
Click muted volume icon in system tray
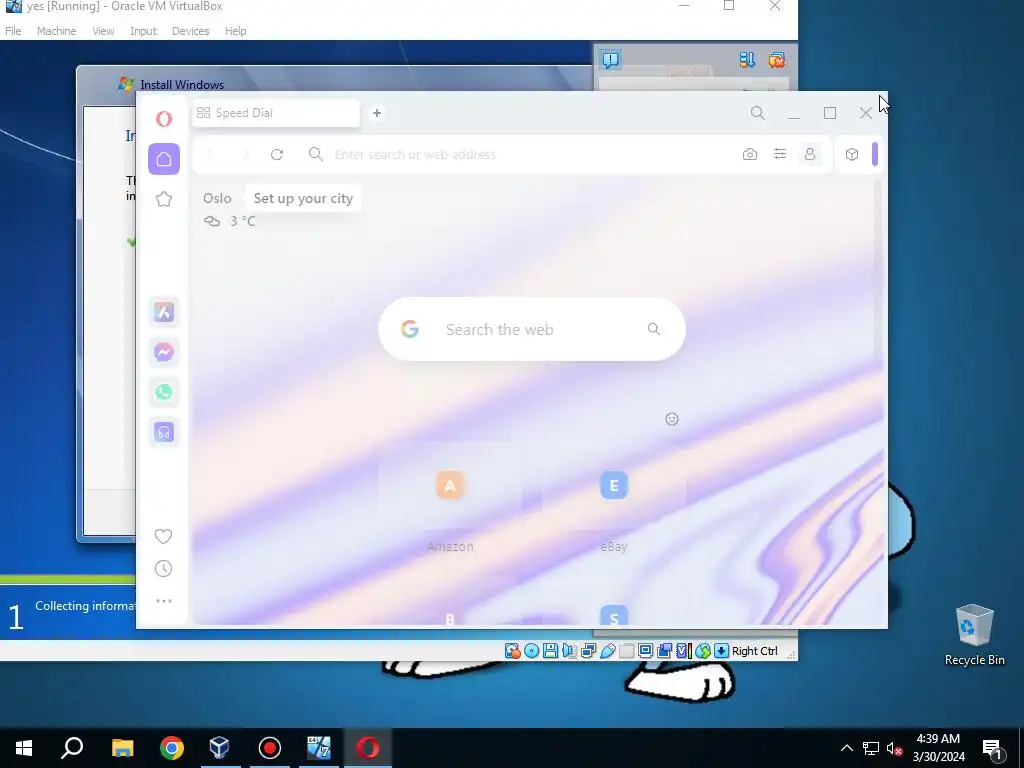pos(894,749)
